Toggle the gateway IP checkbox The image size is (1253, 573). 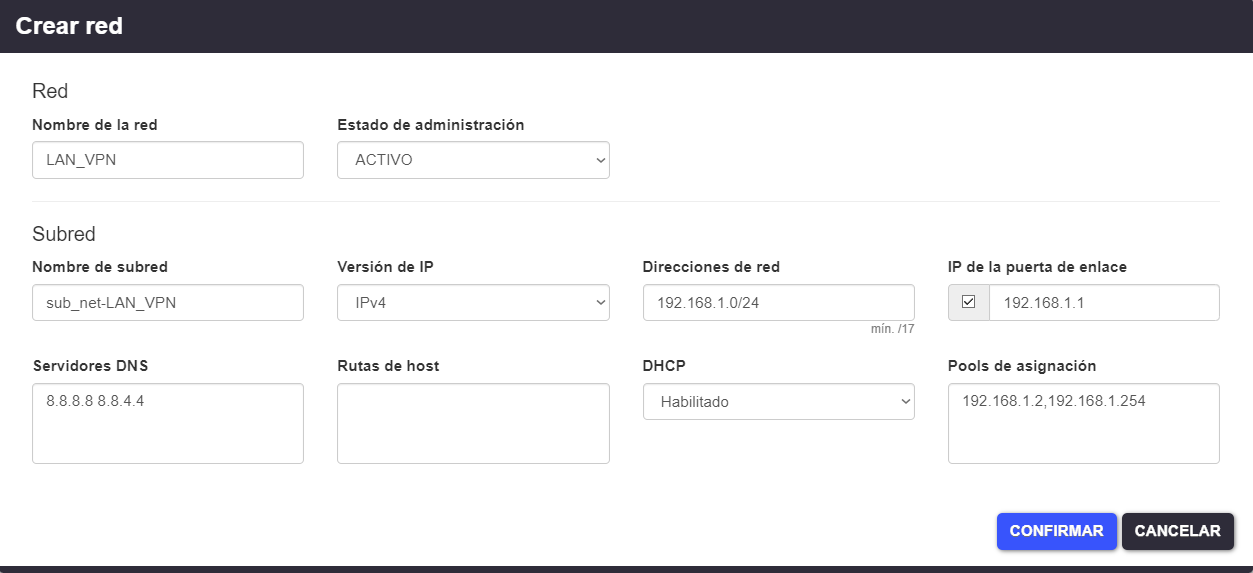pyautogui.click(x=968, y=302)
